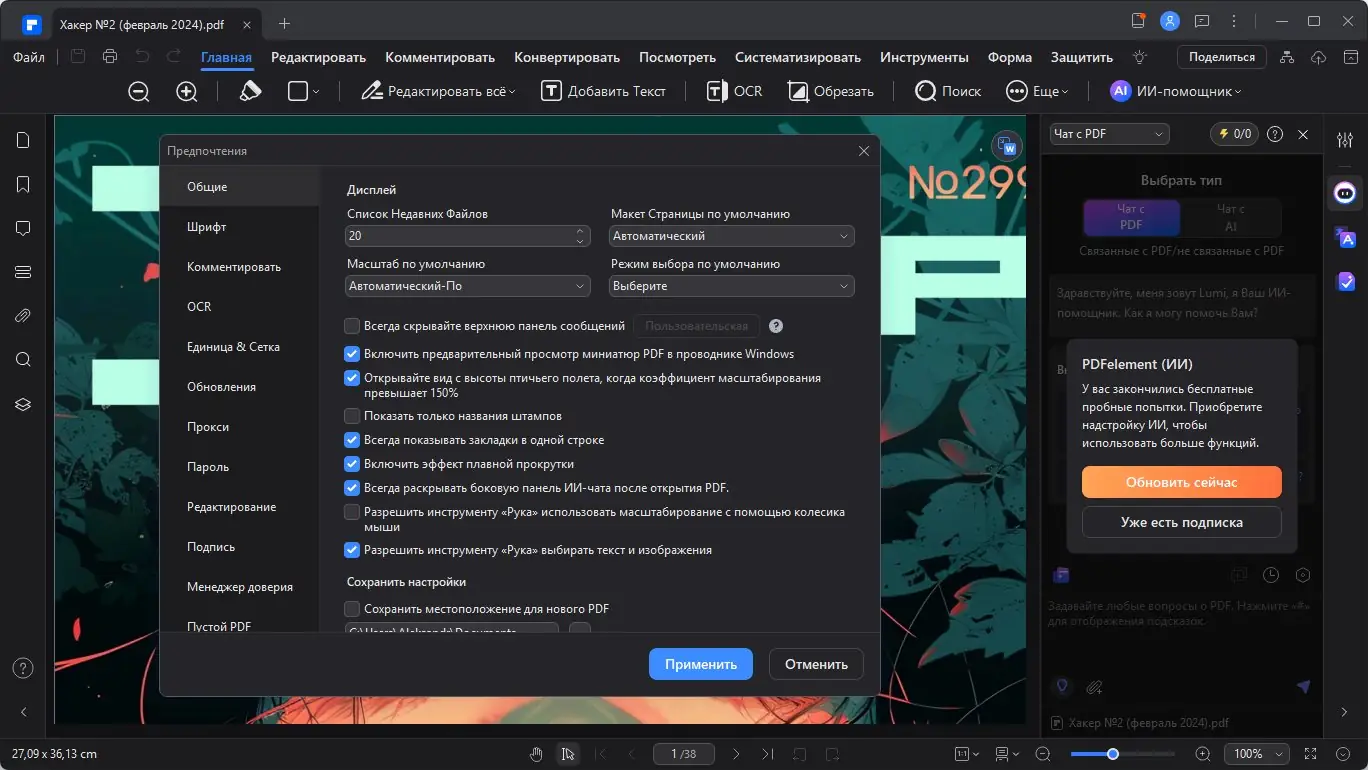Screen dimensions: 1368x770
Task: Click 'Уже есть подписка' button
Action: point(1182,522)
